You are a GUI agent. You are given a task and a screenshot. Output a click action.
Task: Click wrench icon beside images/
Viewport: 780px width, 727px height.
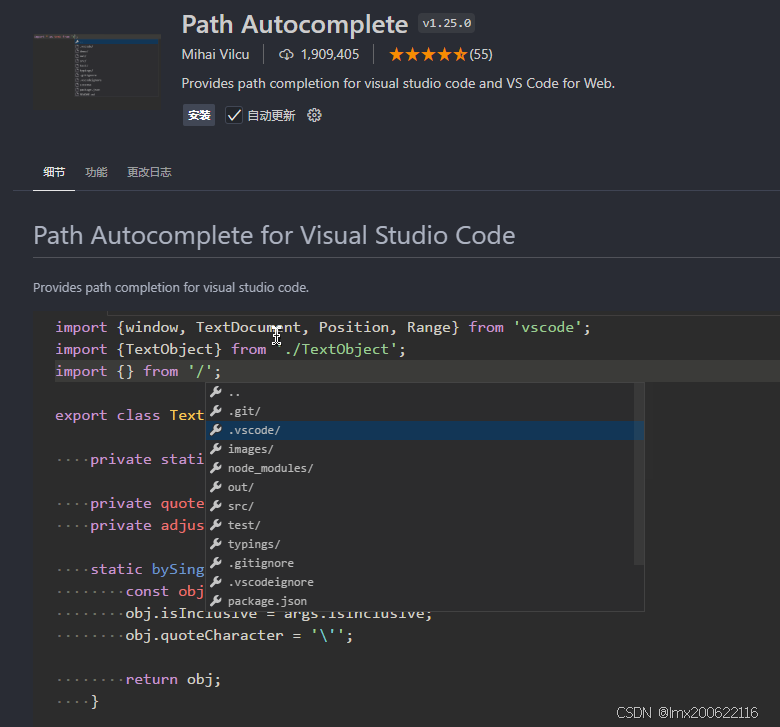pyautogui.click(x=216, y=448)
